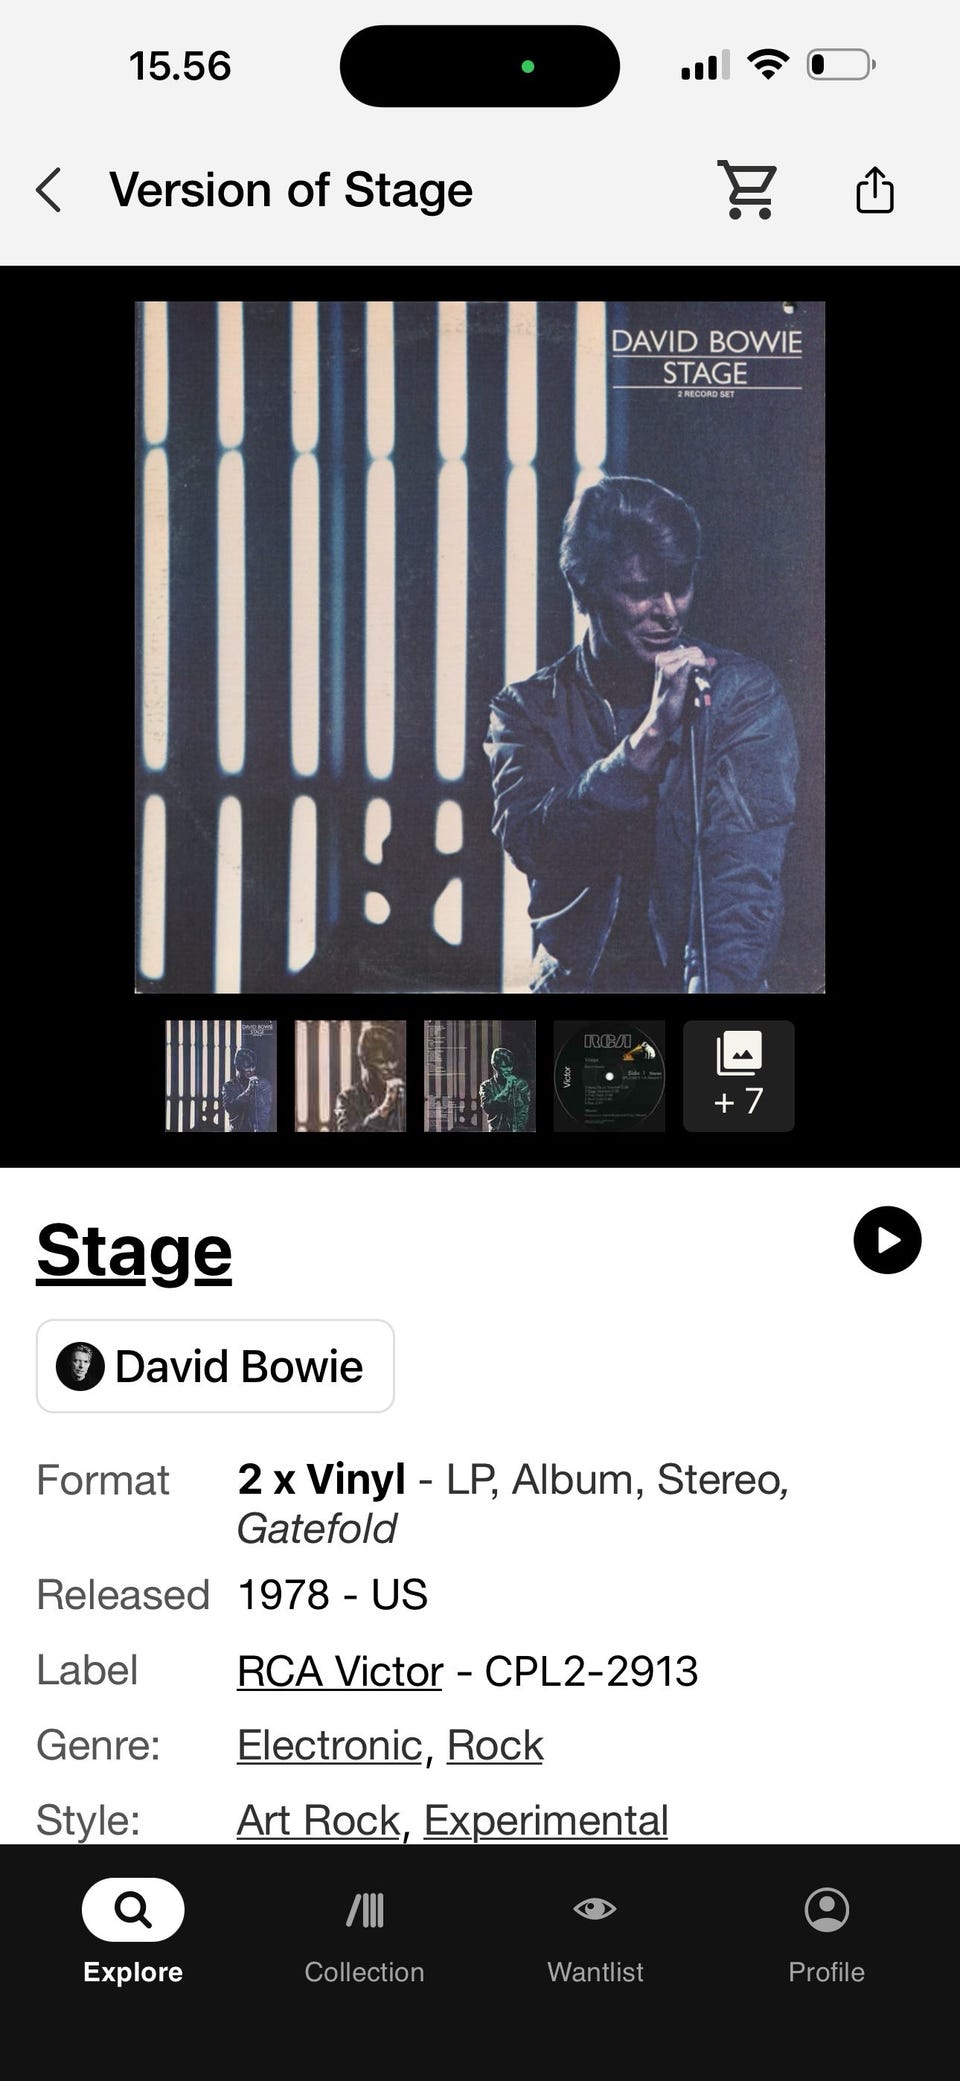Select the Rock genre link
Viewport: 960px width, 2081px height.
494,1746
